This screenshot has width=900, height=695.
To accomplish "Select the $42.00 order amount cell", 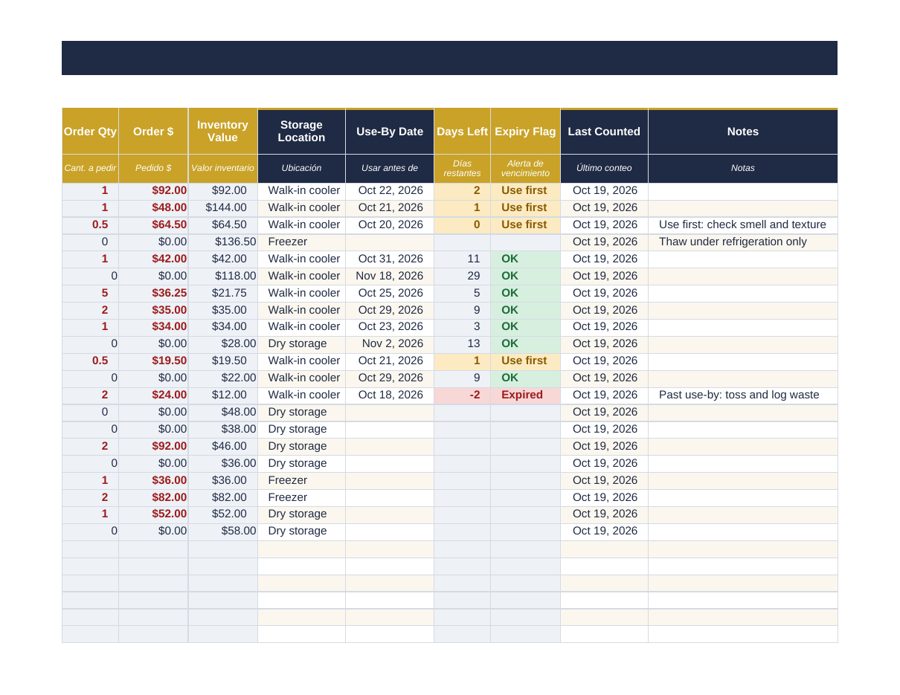I will (x=153, y=259).
